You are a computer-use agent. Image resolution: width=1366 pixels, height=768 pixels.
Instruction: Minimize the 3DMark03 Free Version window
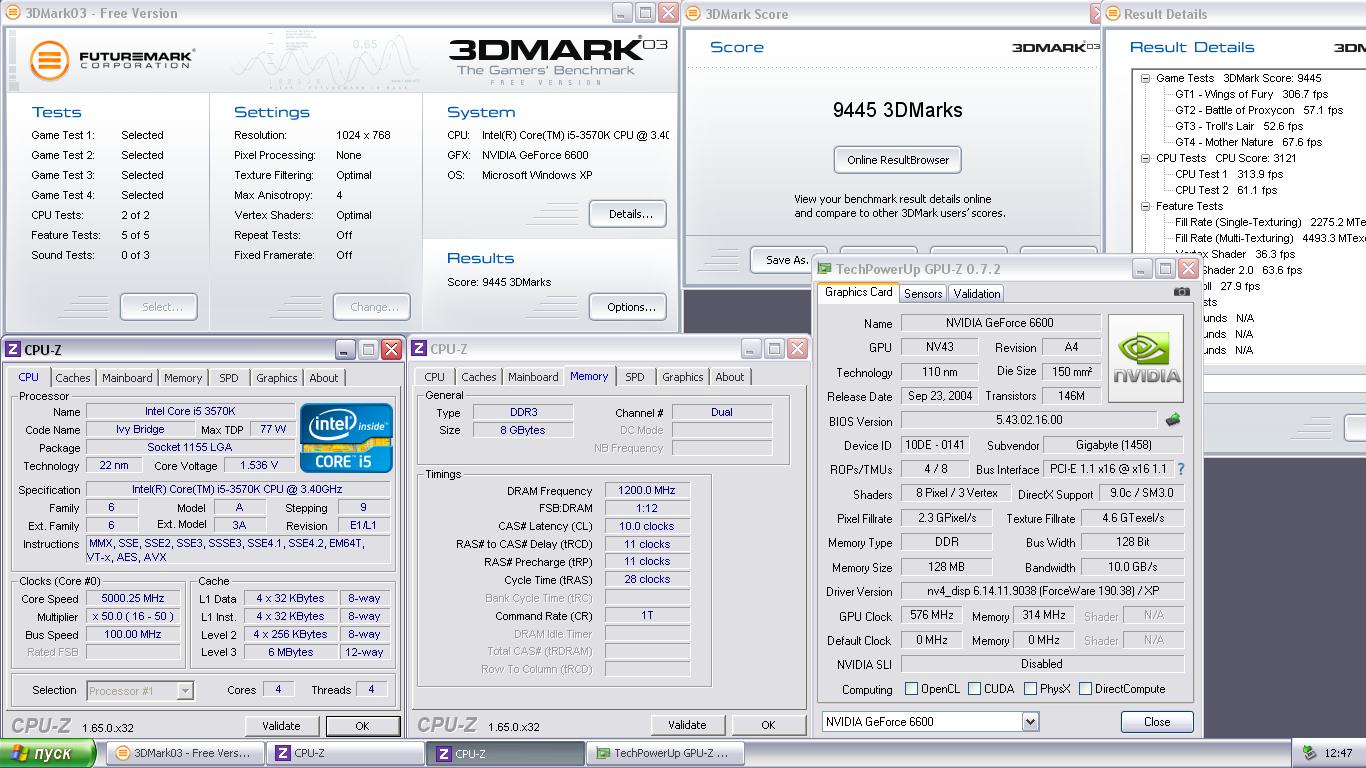[621, 13]
